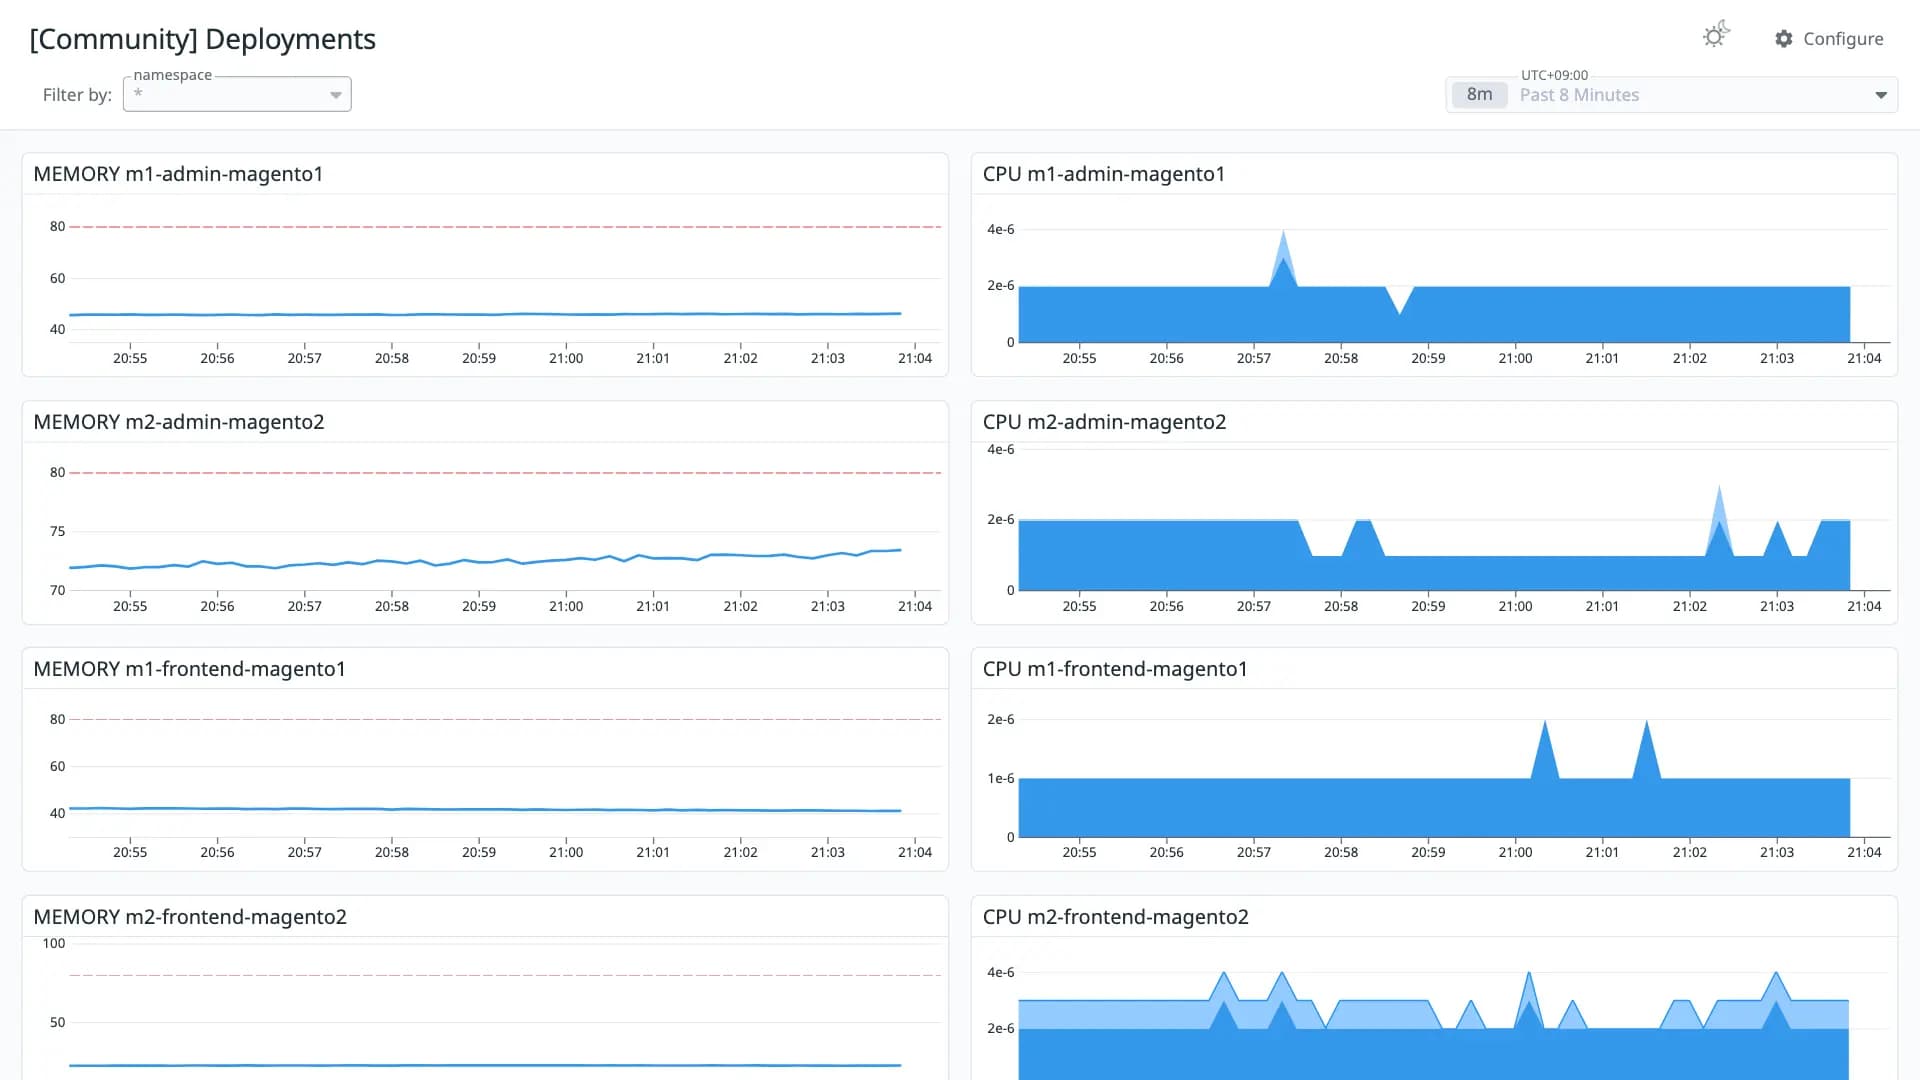1920x1080 pixels.
Task: Open the namespace filter dropdown
Action: point(237,94)
